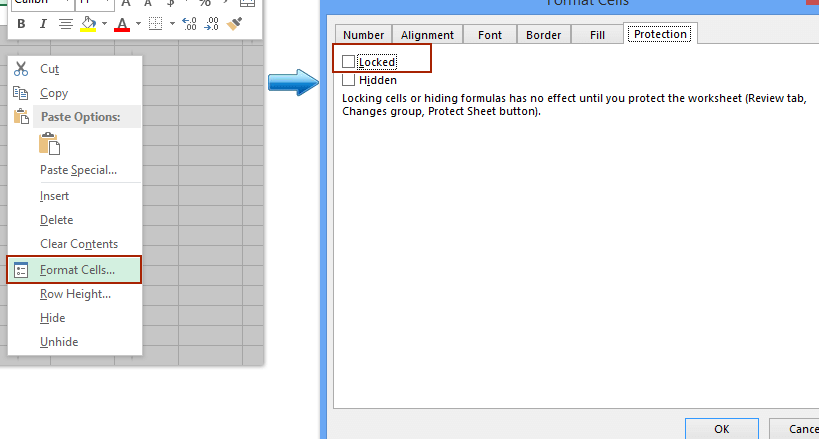Expand the borders dropdown arrow
This screenshot has width=819, height=439.
click(172, 24)
